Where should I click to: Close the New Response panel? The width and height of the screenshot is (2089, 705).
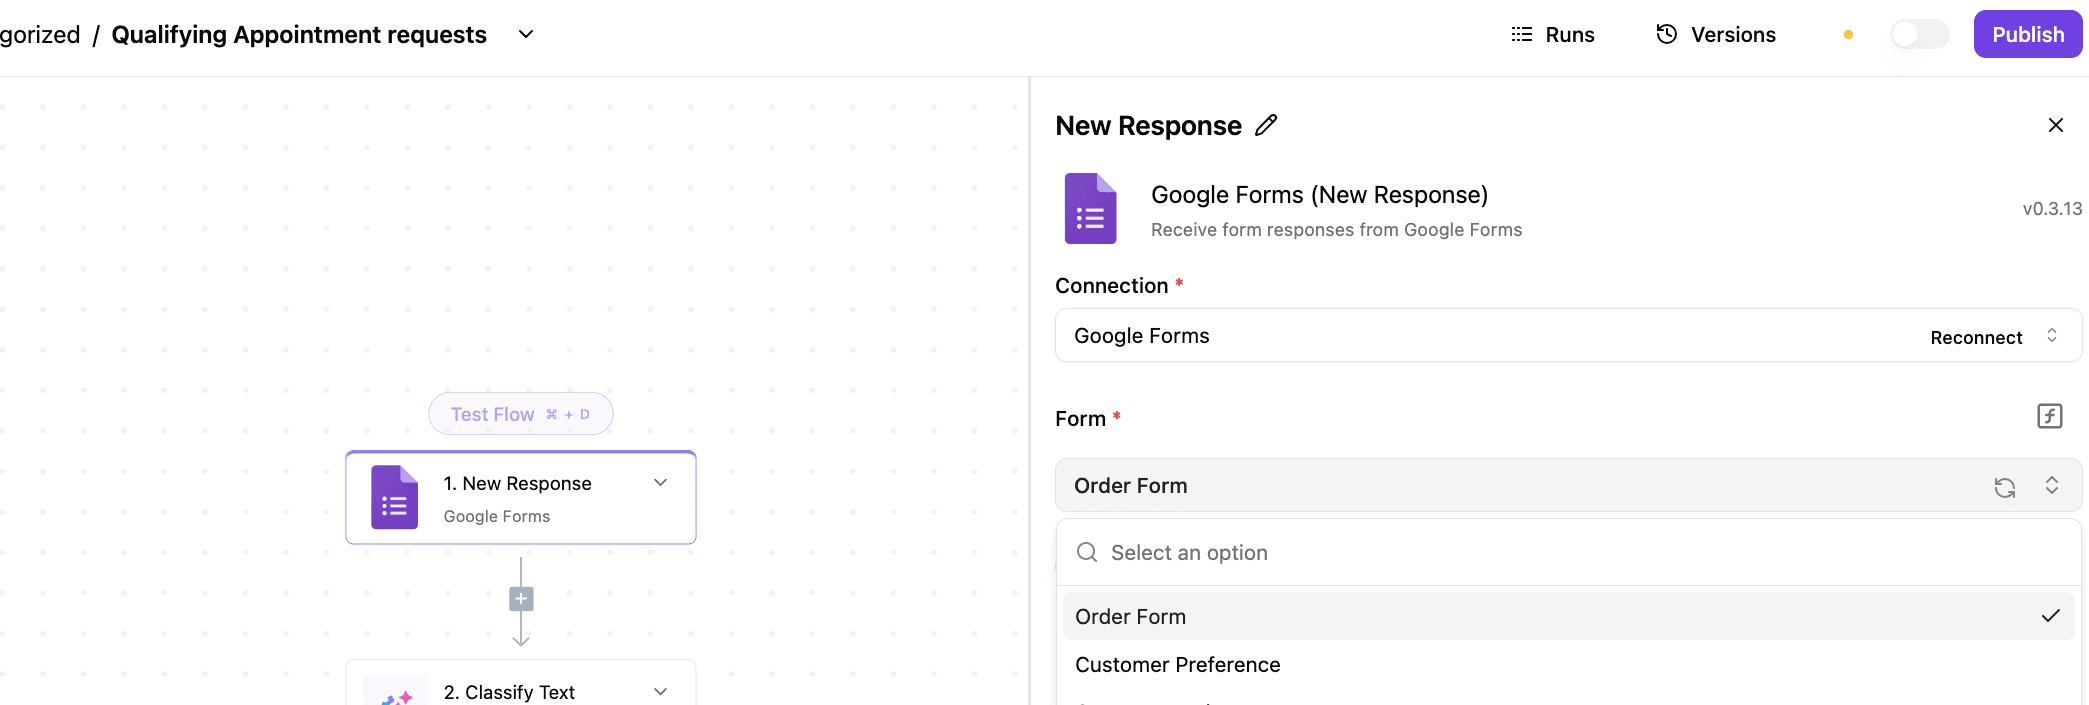[2055, 125]
